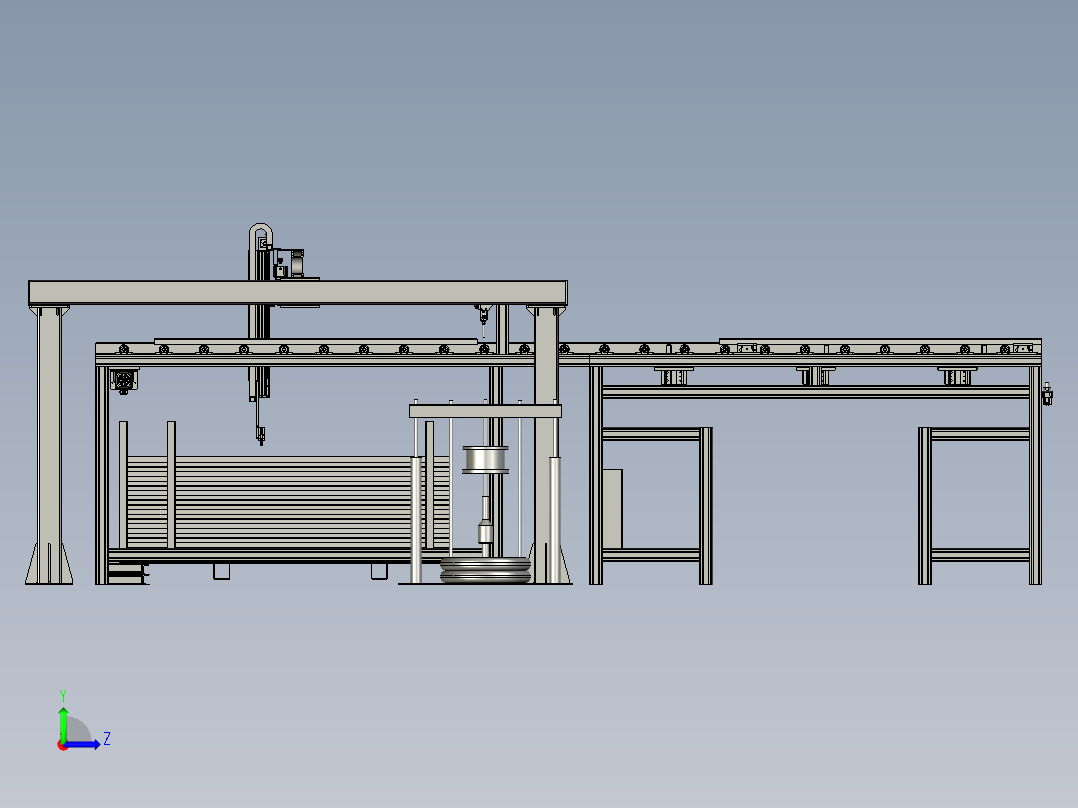Viewport: 1078px width, 808px height.
Task: Click the green Y axis arrow of the triad
Action: point(63,723)
